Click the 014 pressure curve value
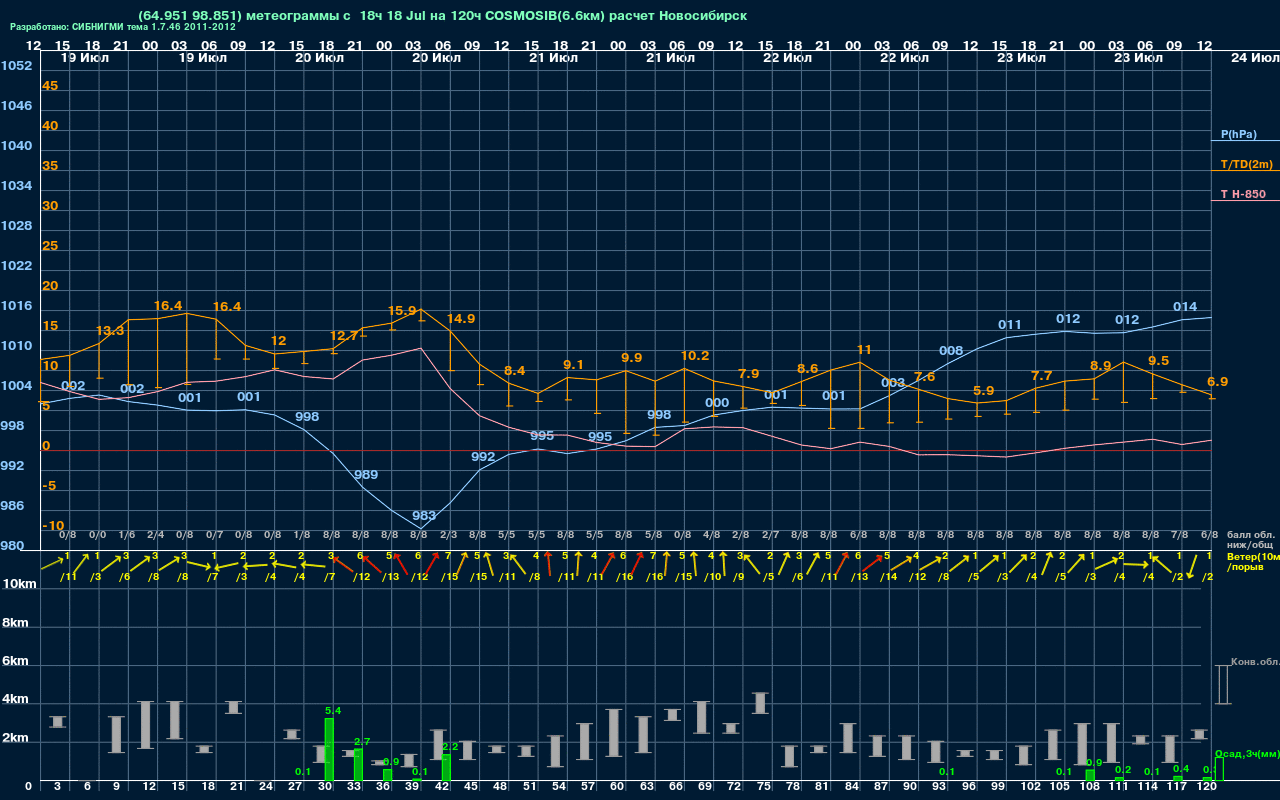This screenshot has height=800, width=1280. tap(1185, 307)
